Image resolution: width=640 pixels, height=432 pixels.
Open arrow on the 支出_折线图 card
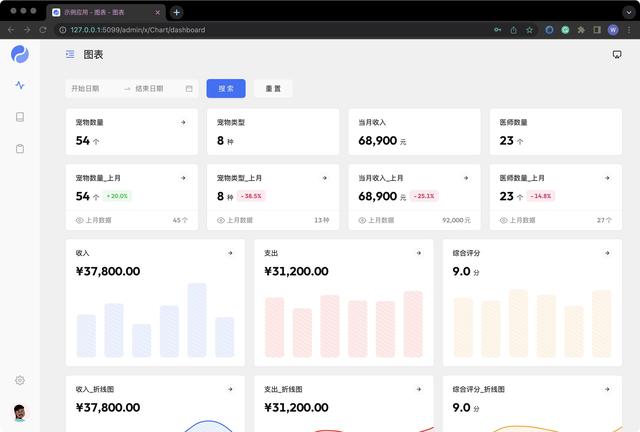[x=419, y=389]
